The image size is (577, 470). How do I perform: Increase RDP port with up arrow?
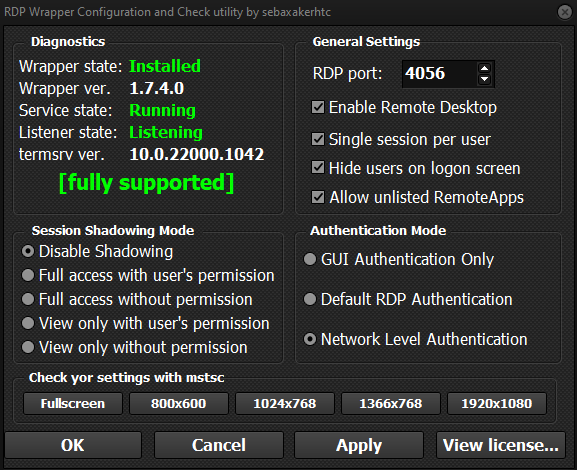pos(484,68)
